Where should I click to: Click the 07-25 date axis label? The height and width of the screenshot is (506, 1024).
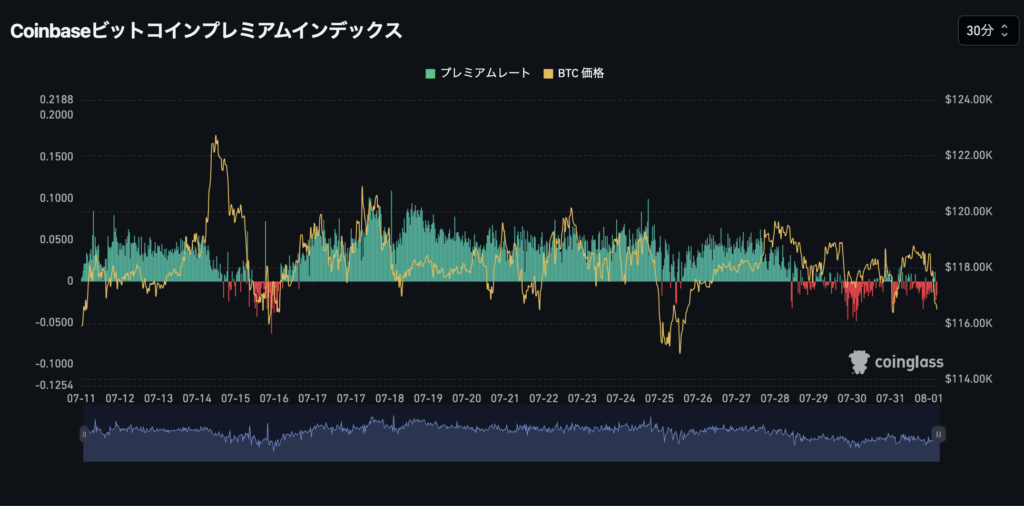tap(659, 398)
